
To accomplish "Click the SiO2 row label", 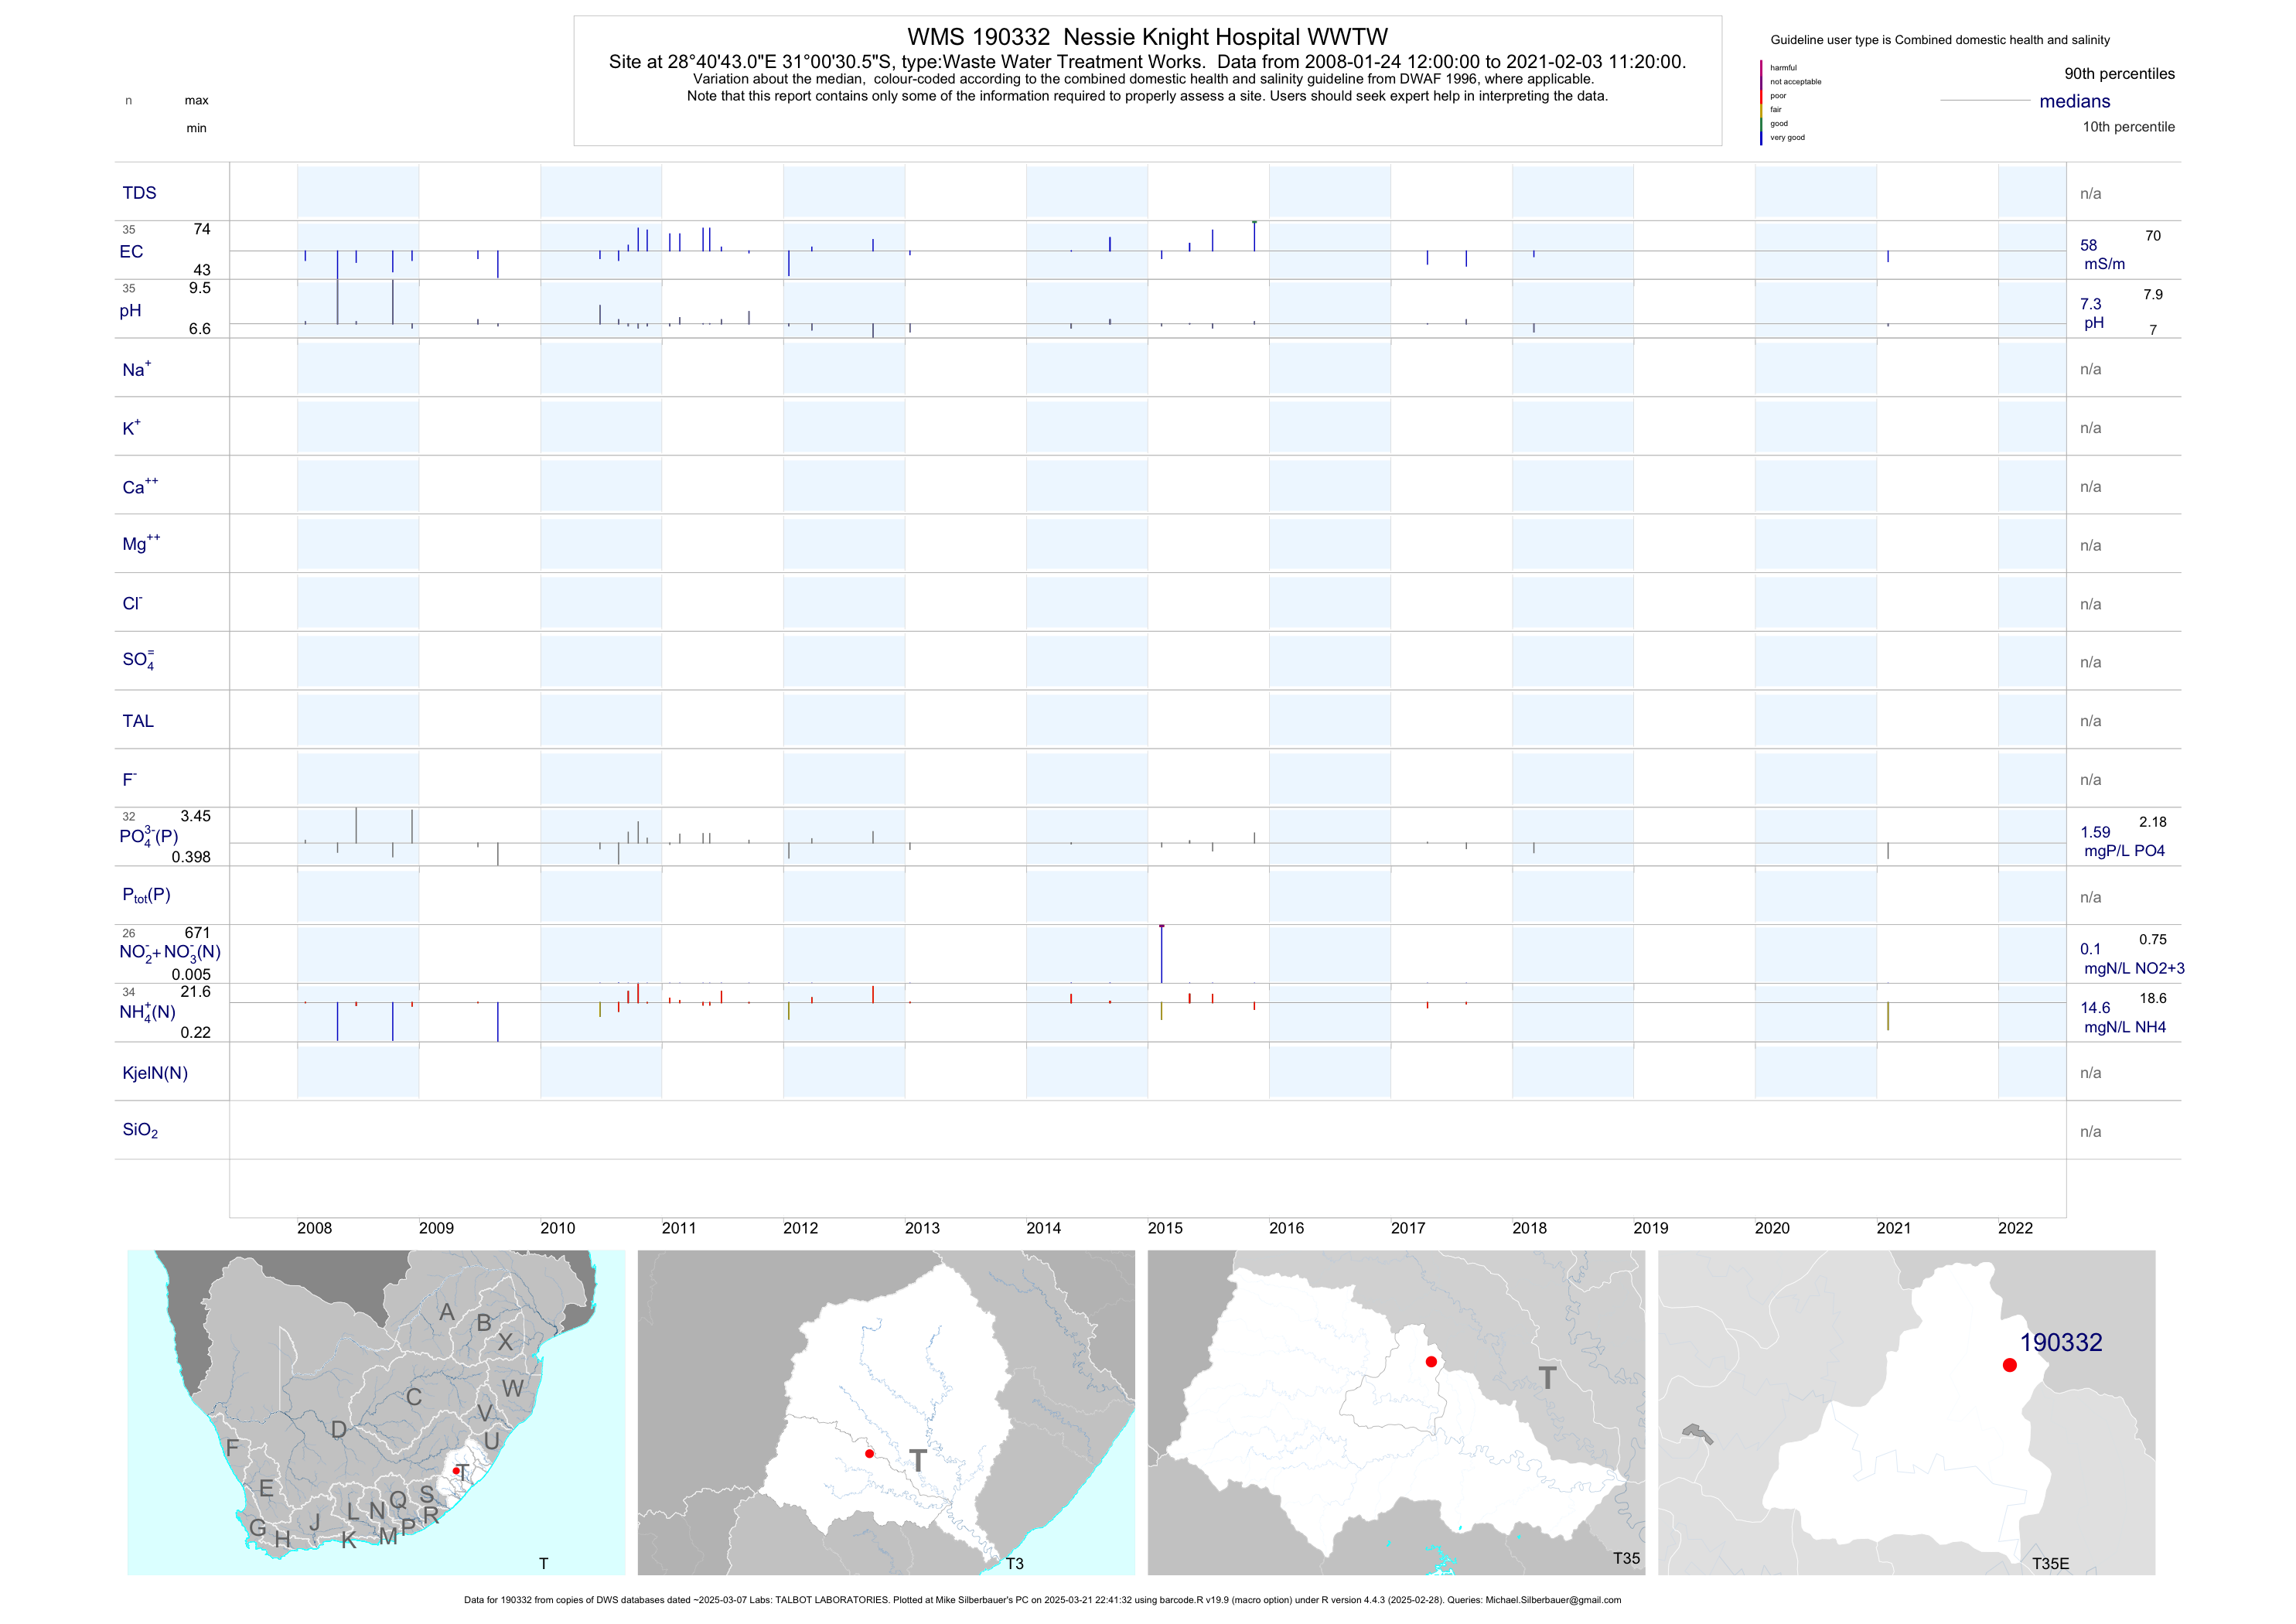I will (x=140, y=1131).
